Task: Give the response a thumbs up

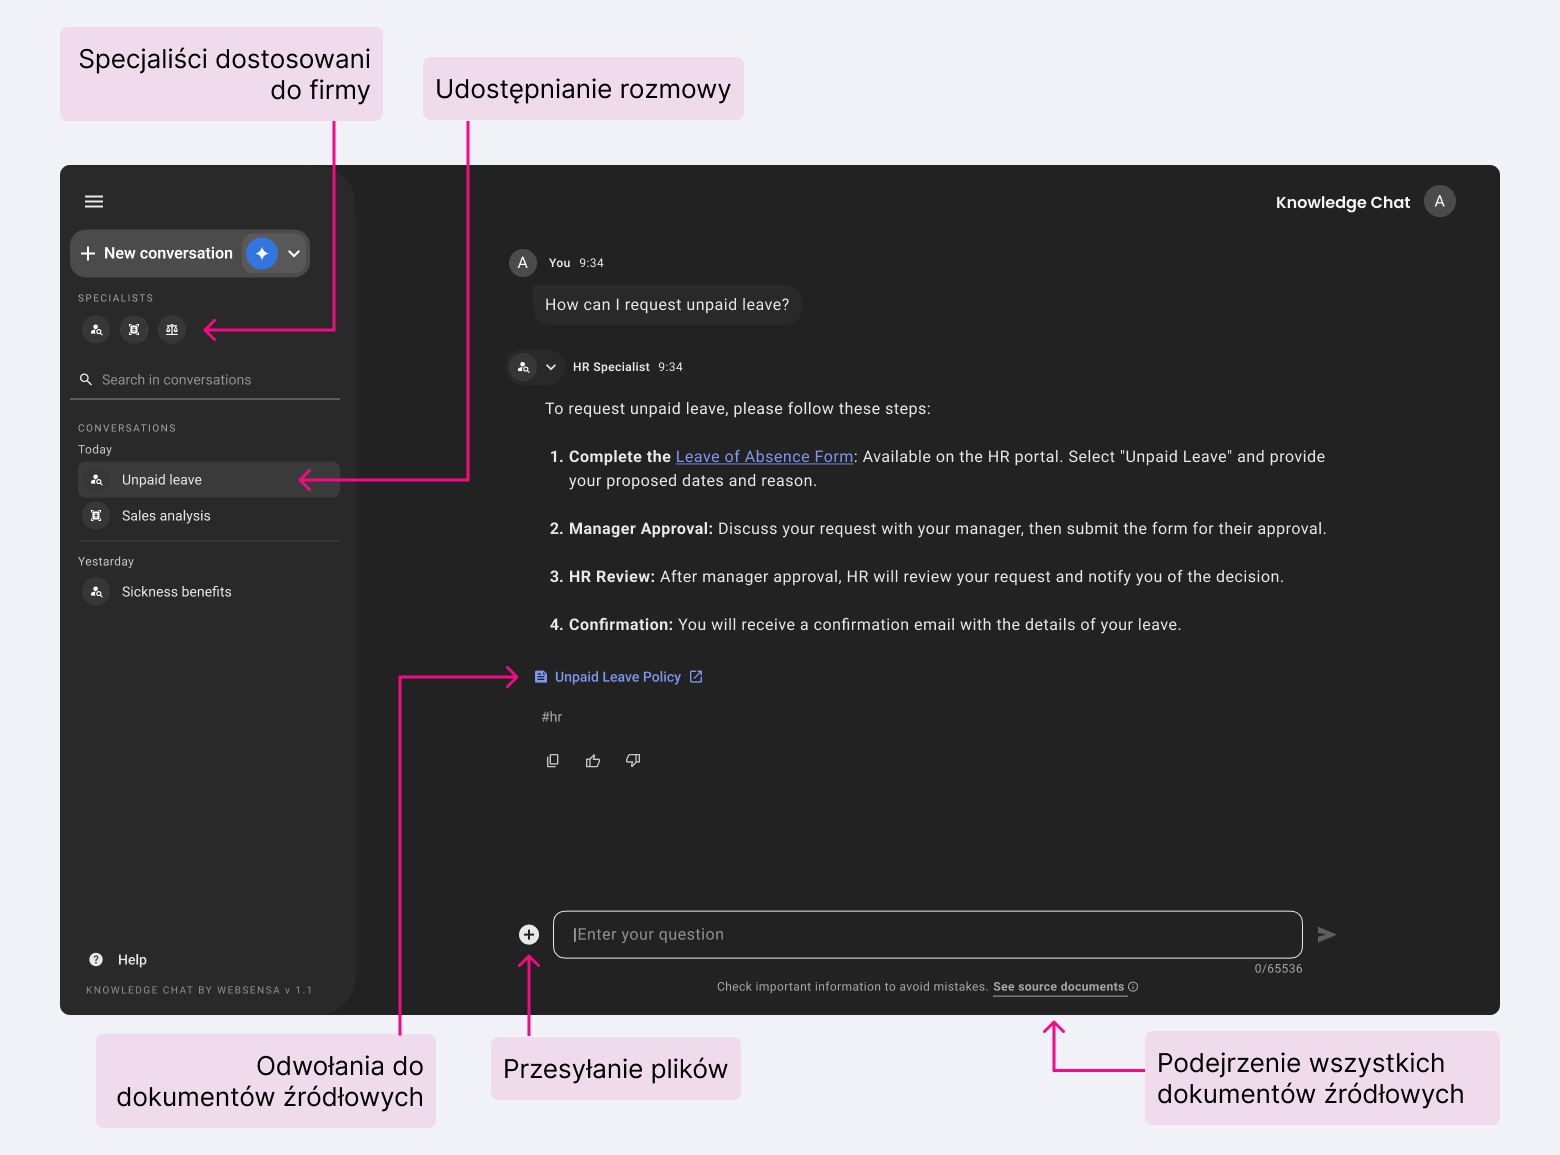Action: point(592,760)
